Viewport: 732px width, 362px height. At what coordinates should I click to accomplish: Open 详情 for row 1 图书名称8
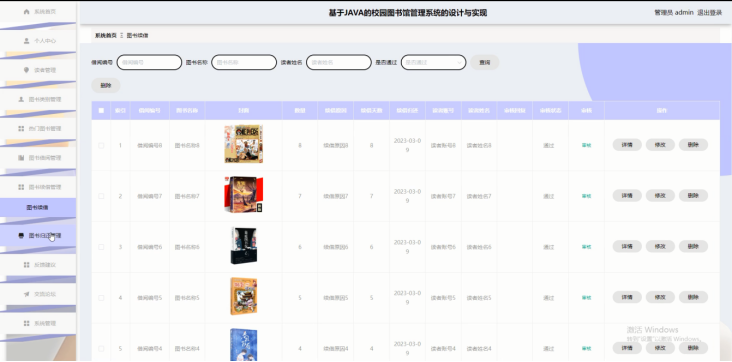tap(627, 145)
